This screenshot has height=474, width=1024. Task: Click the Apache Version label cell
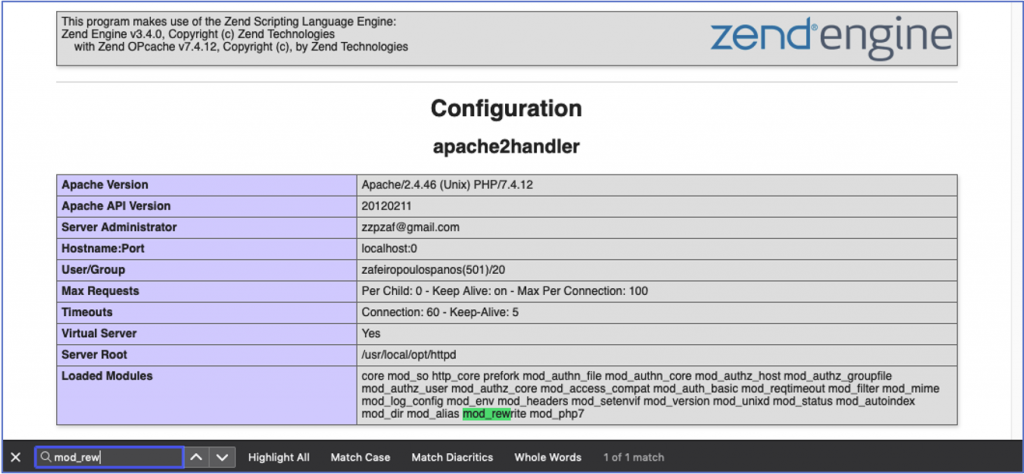click(206, 185)
